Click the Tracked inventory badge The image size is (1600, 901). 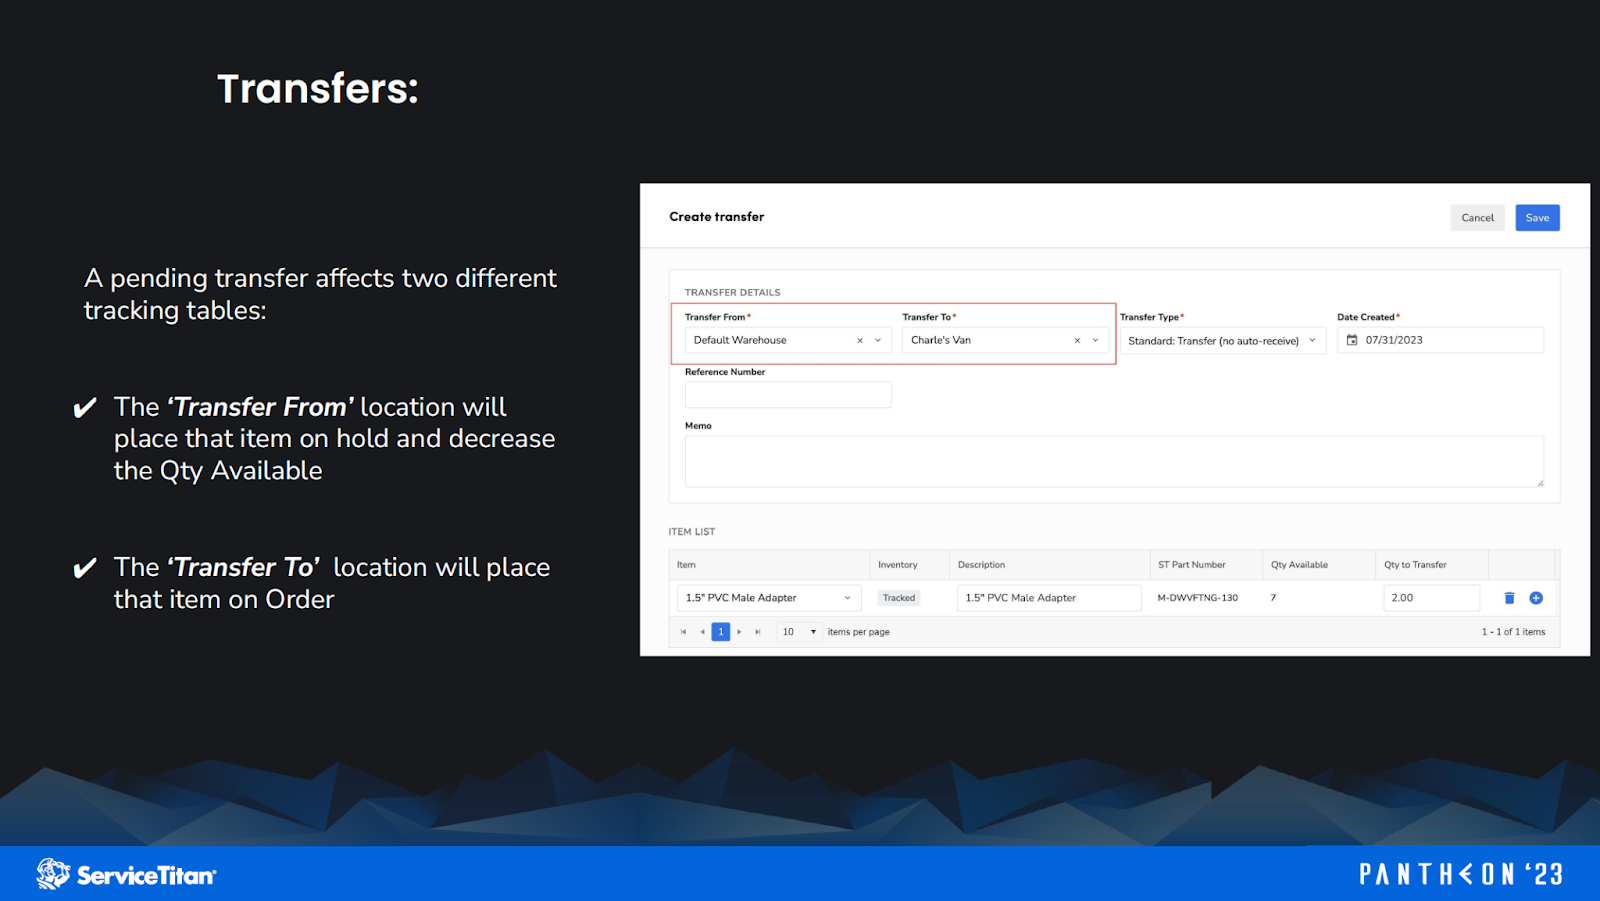pos(899,598)
